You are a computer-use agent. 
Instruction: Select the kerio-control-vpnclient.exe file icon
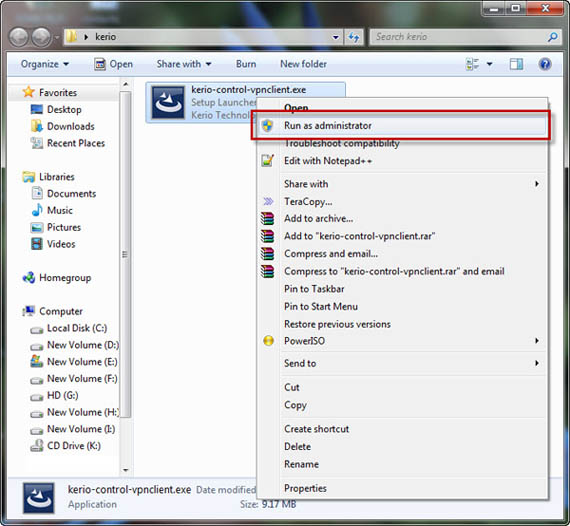(x=168, y=103)
